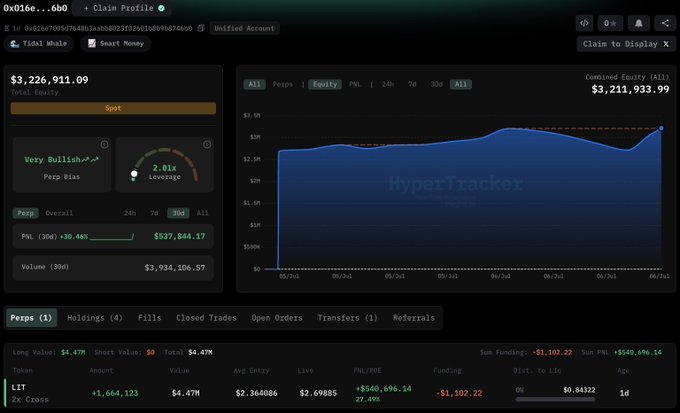The image size is (680, 413).
Task: Click LIT live price $2.69885
Action: [x=318, y=393]
